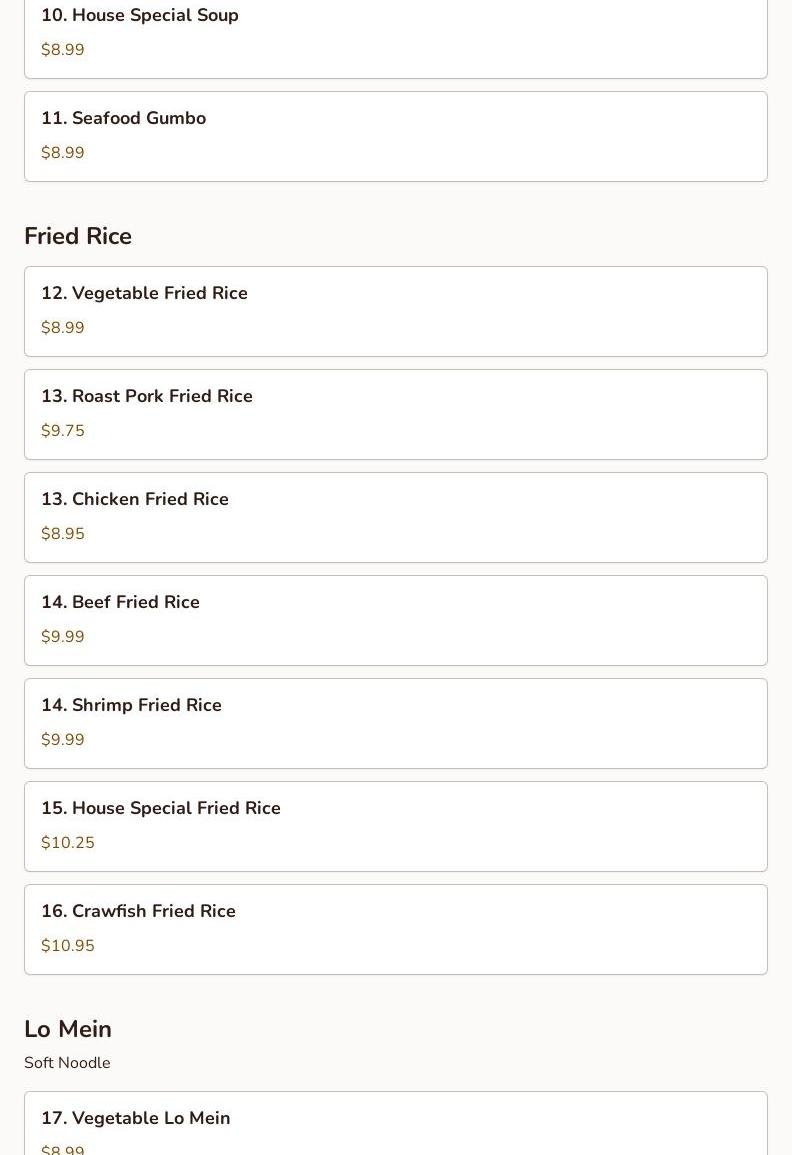Viewport: 792px width, 1155px height.
Task: Click the $8.95 Chicken Fried Rice price
Action: click(63, 534)
